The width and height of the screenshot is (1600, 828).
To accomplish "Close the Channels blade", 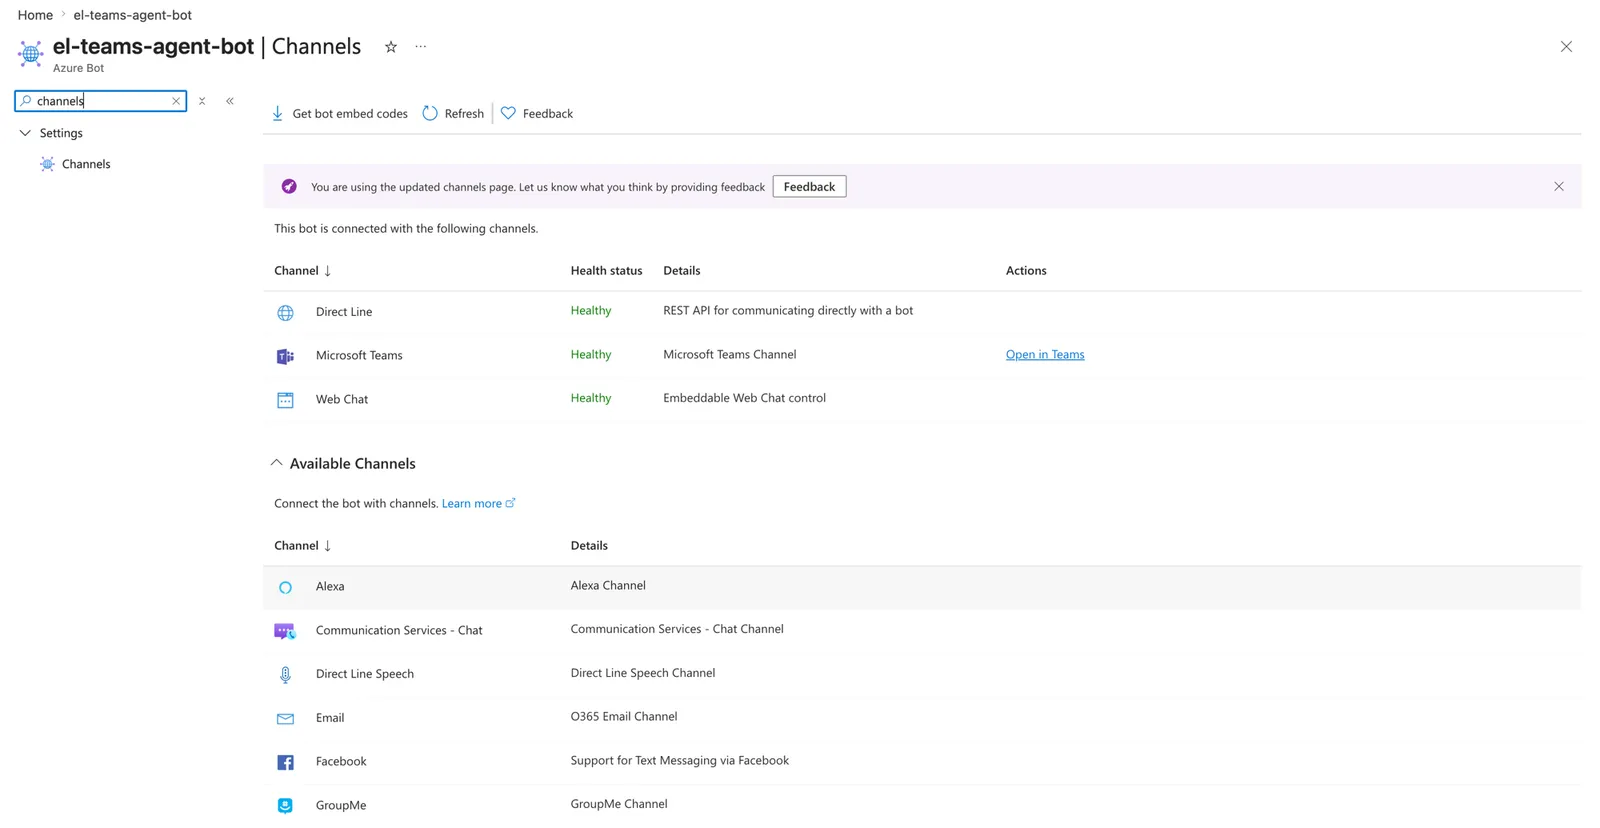I will [1566, 47].
